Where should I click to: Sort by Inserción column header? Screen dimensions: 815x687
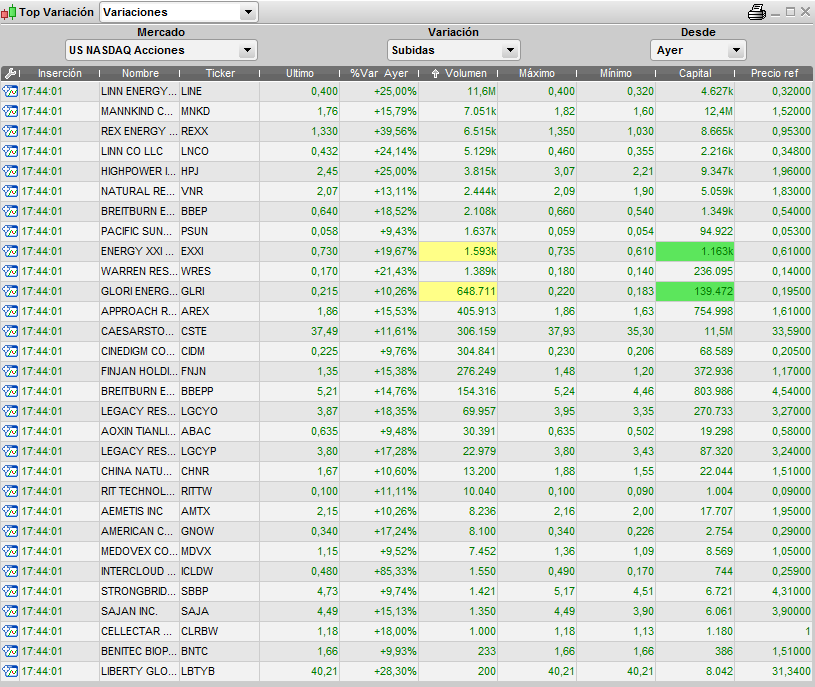60,73
